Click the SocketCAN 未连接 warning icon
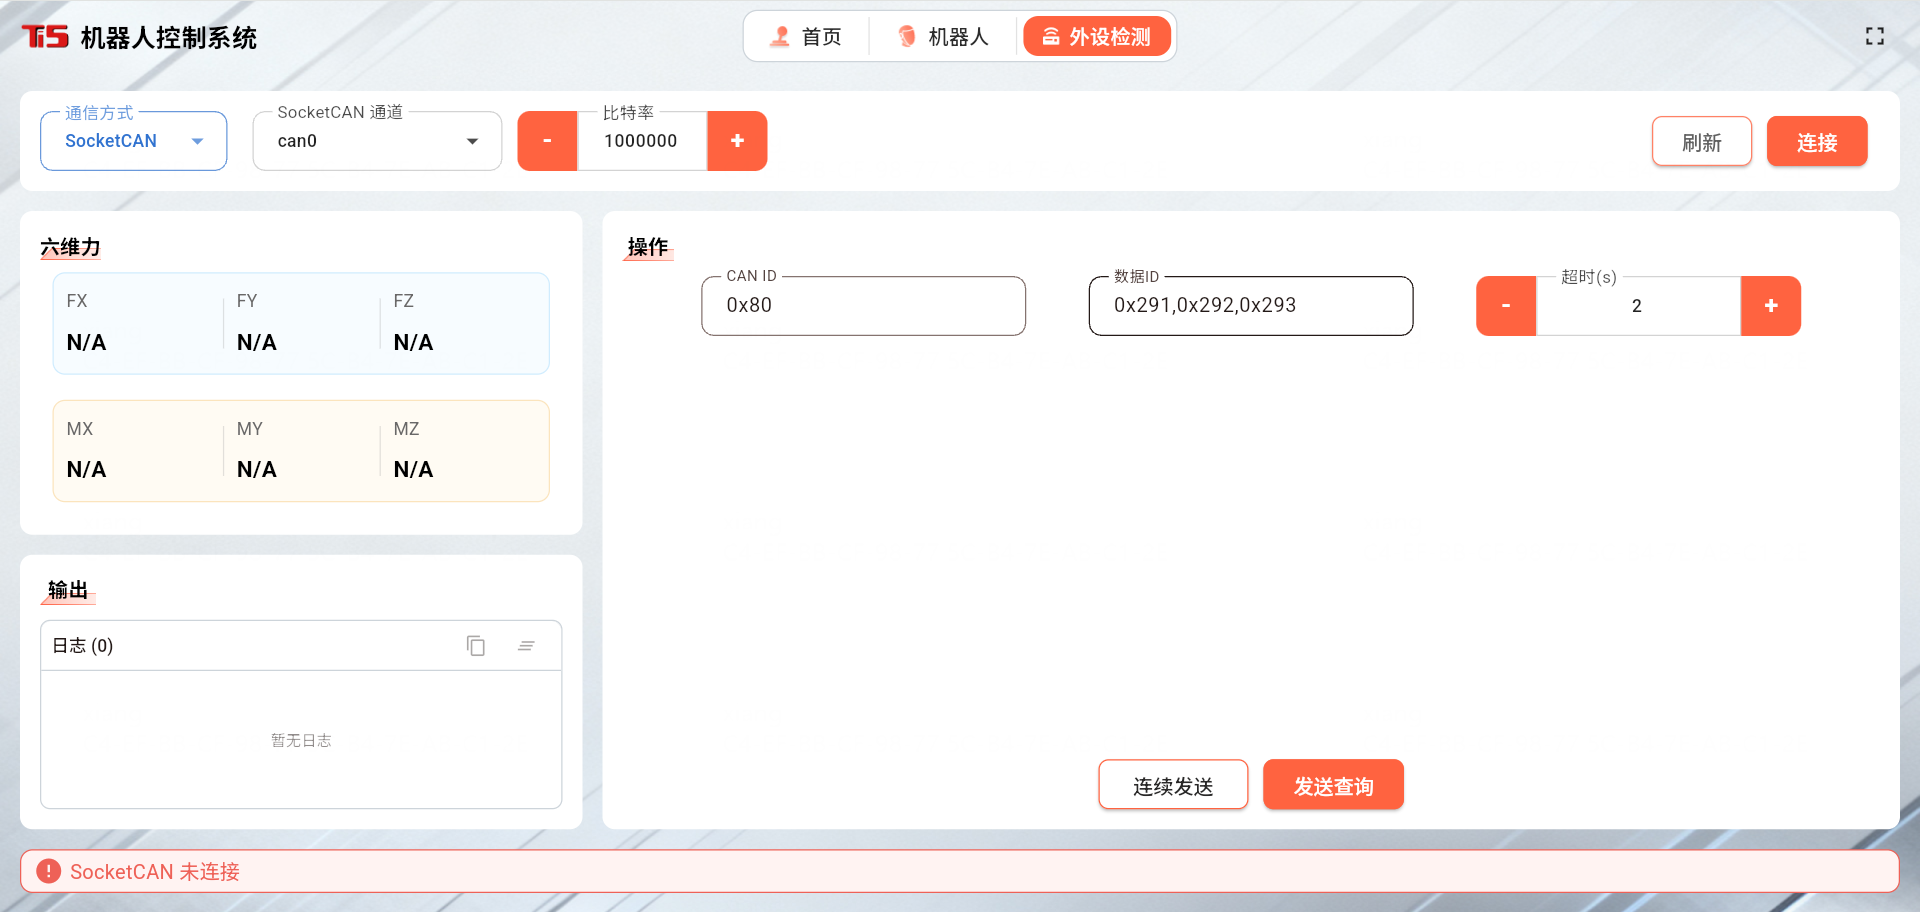This screenshot has width=1920, height=912. pos(48,871)
